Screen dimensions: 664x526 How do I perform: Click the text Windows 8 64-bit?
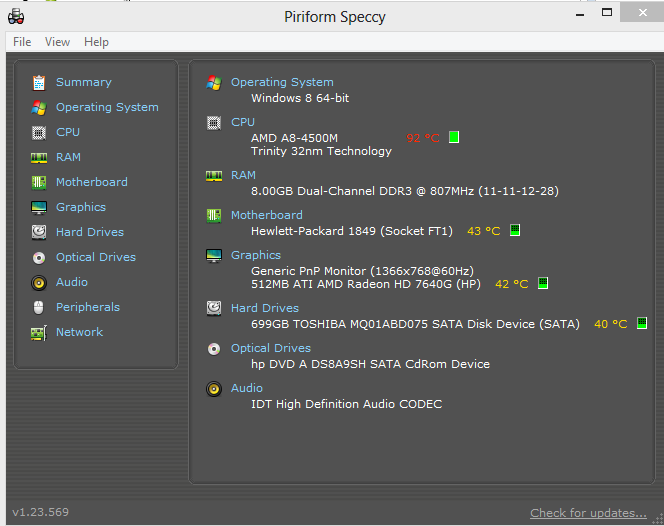click(300, 98)
